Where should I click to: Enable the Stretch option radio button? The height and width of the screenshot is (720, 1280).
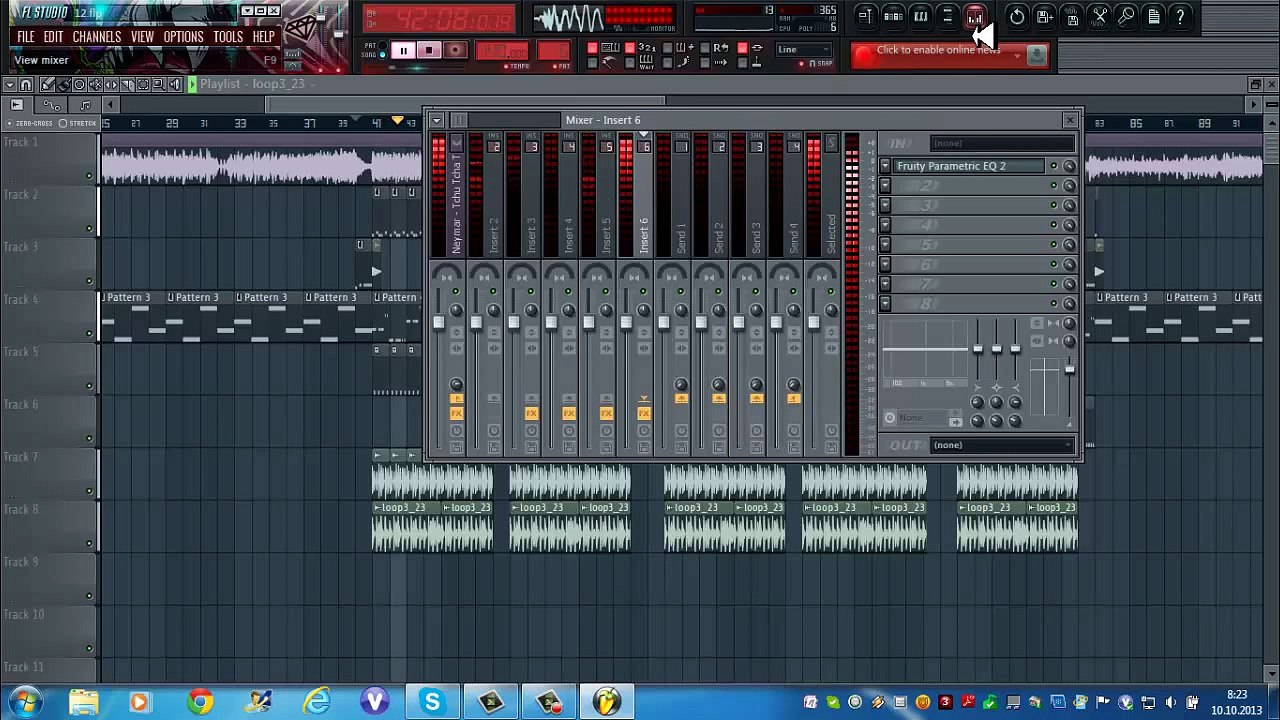[63, 123]
